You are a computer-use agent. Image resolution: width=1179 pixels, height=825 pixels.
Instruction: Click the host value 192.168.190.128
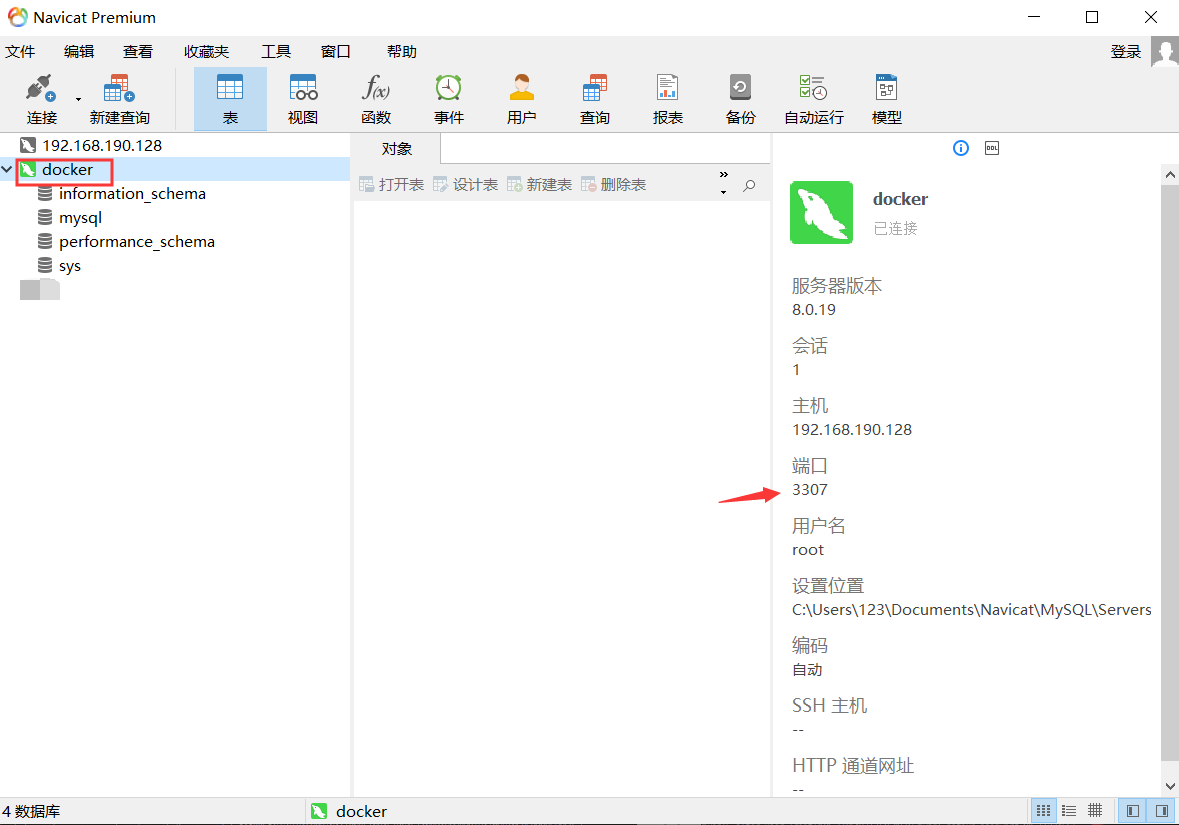[x=852, y=429]
